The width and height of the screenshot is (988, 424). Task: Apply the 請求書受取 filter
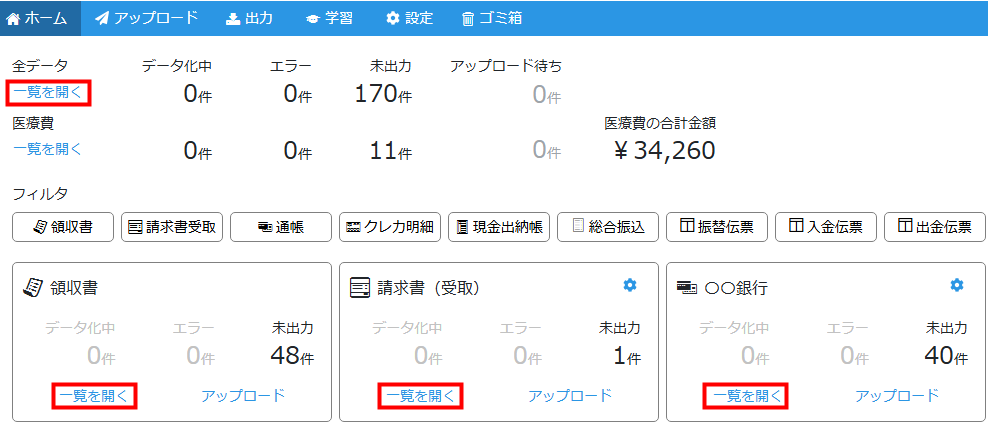(x=171, y=227)
